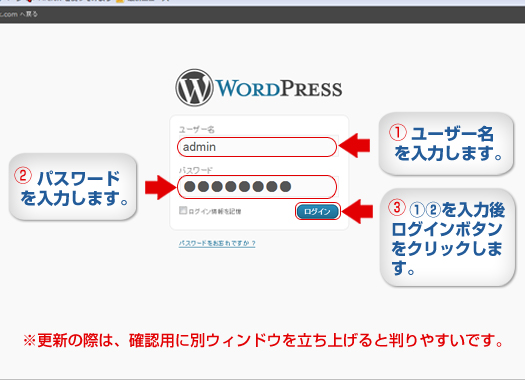The image size is (525, 380).
Task: Open the パスワードをお忘れですか？ link
Action: [x=217, y=243]
